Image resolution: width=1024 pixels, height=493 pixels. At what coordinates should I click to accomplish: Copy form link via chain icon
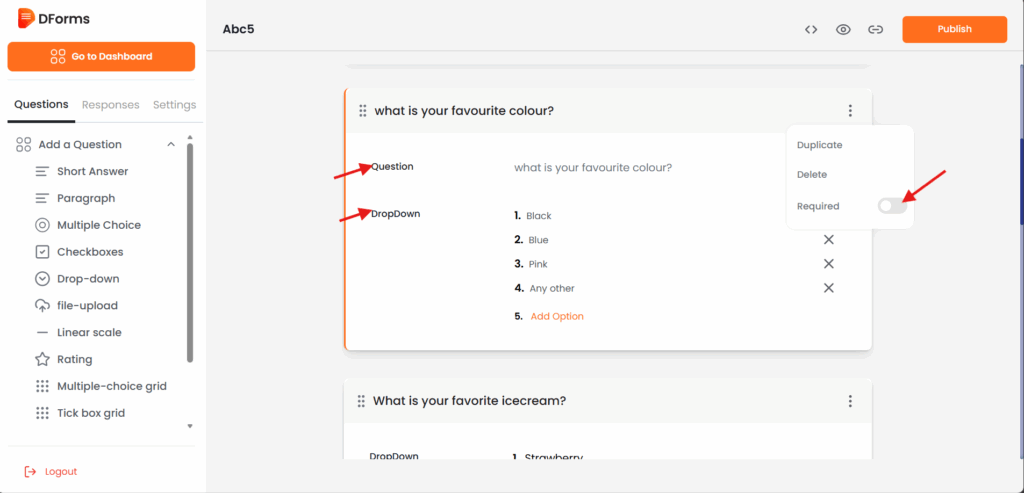(875, 30)
